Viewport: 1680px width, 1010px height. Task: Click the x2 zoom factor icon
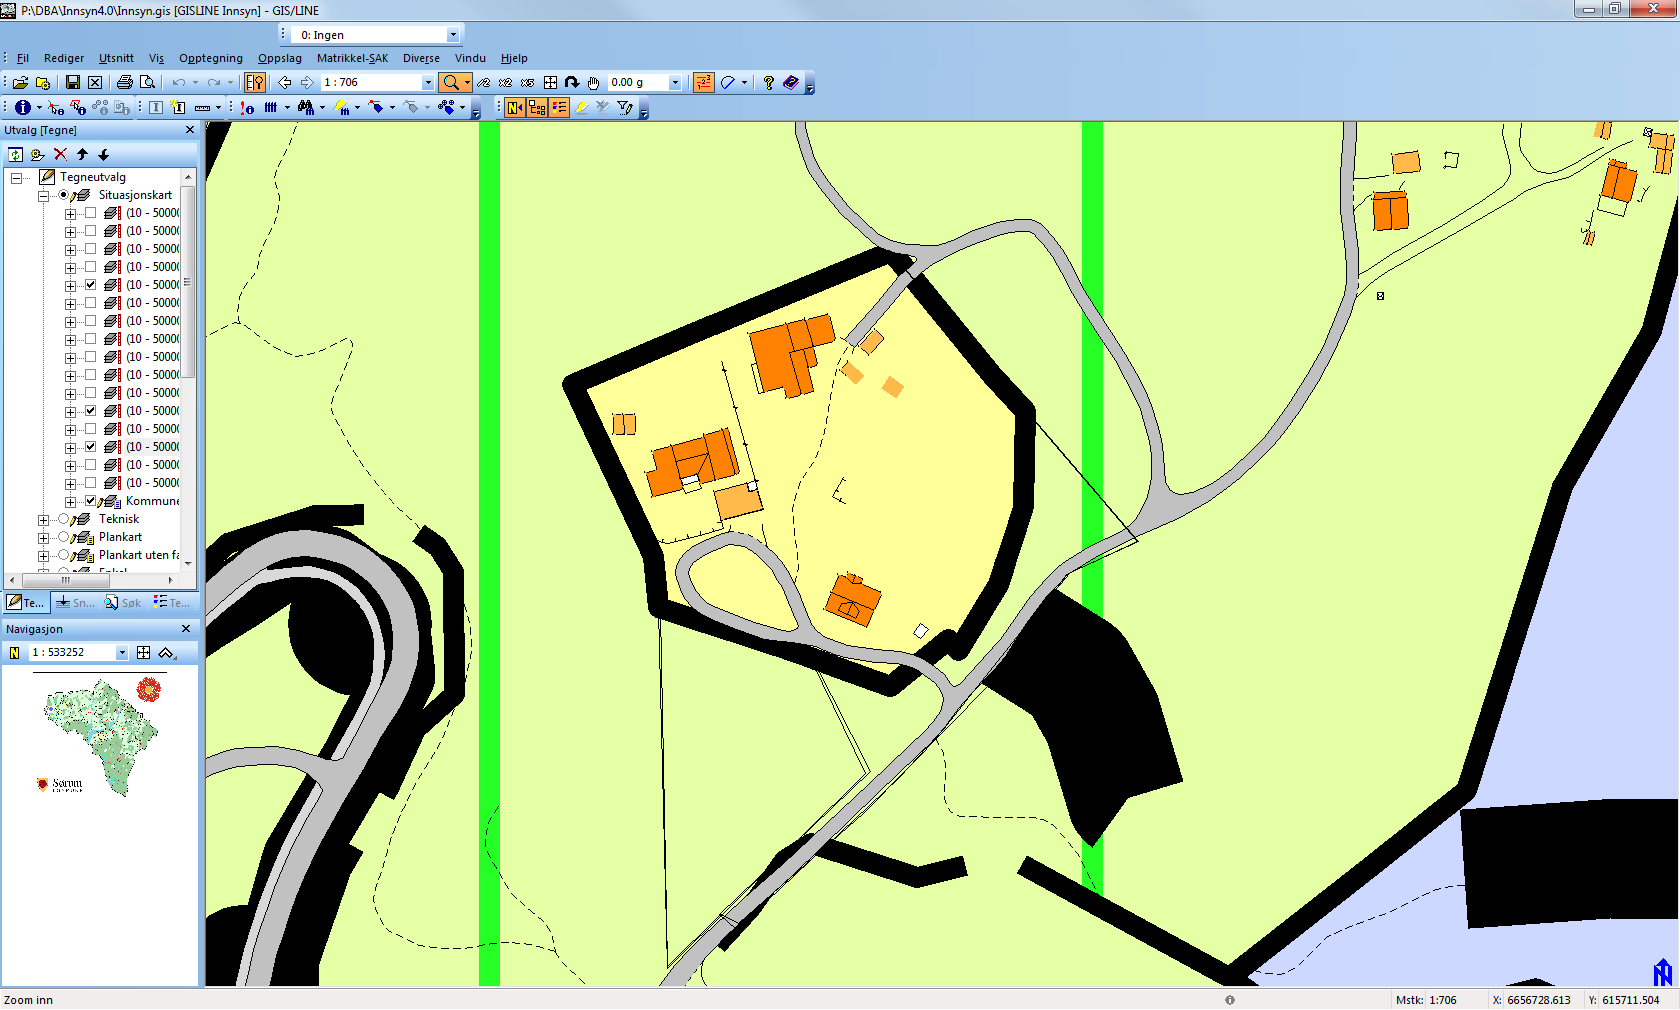click(506, 83)
